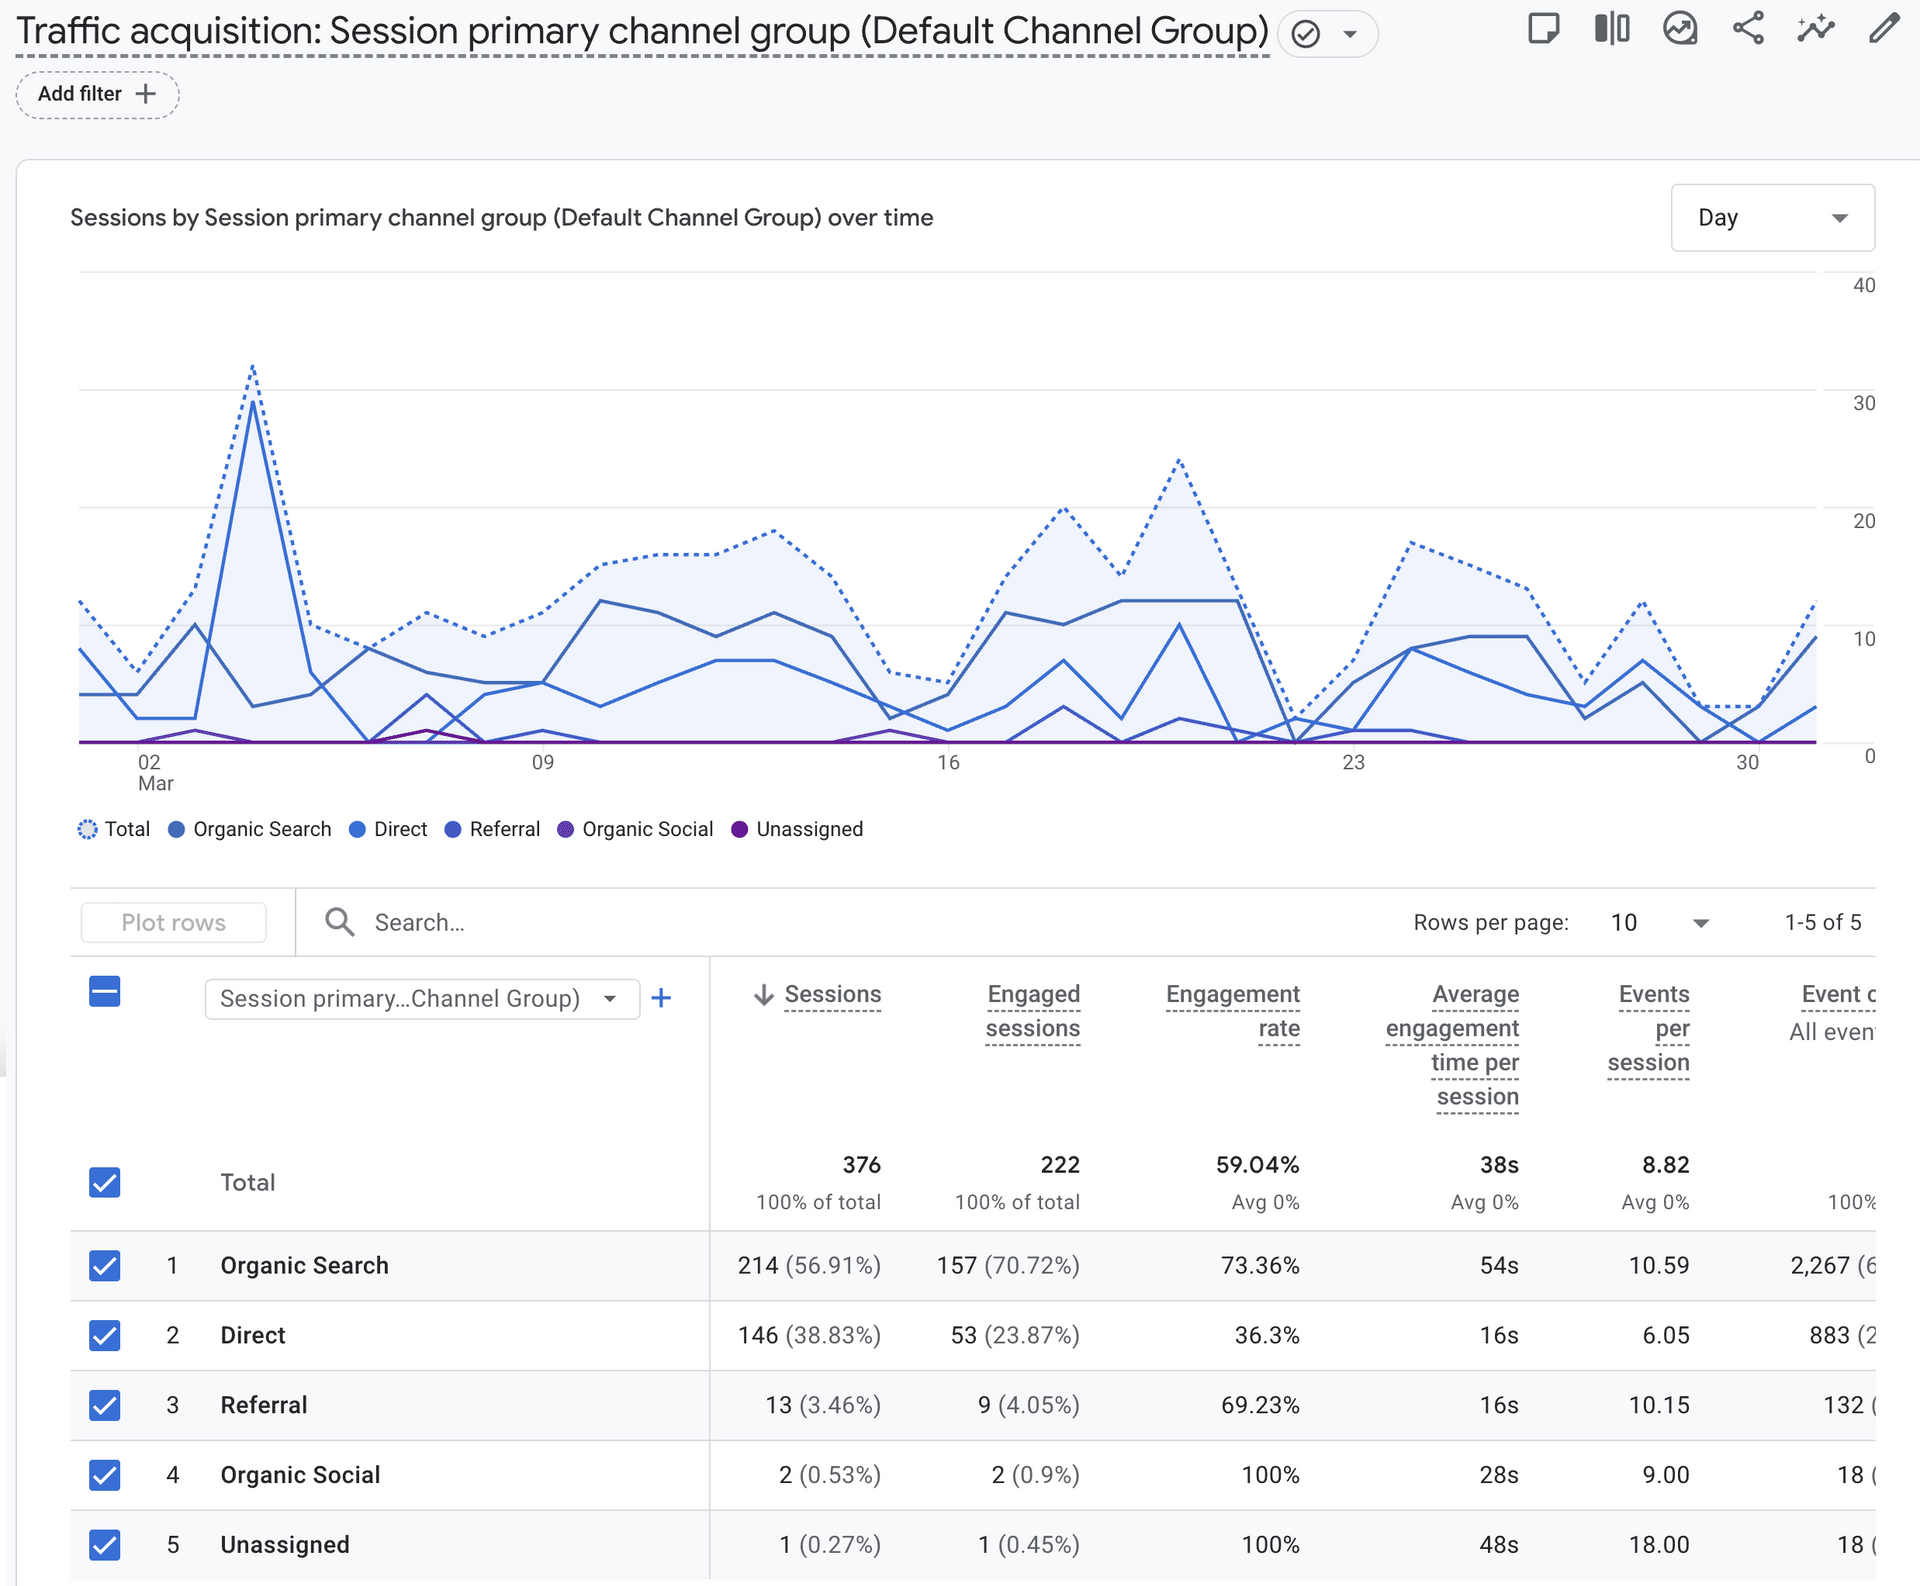This screenshot has height=1586, width=1920.
Task: Toggle the select-all rows checkbox in header
Action: click(105, 992)
